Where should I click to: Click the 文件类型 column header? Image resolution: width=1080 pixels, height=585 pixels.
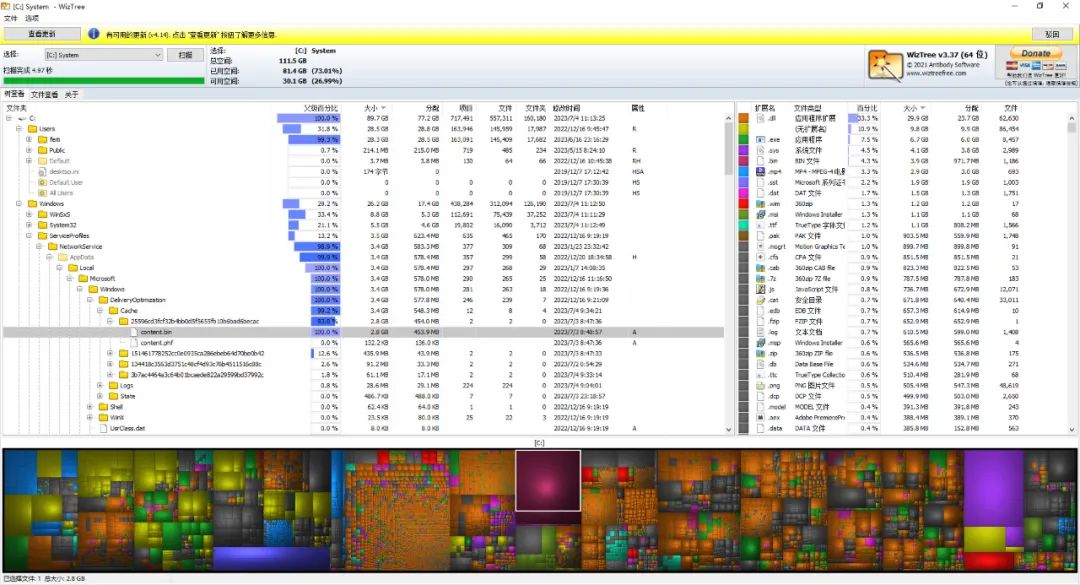[x=807, y=108]
